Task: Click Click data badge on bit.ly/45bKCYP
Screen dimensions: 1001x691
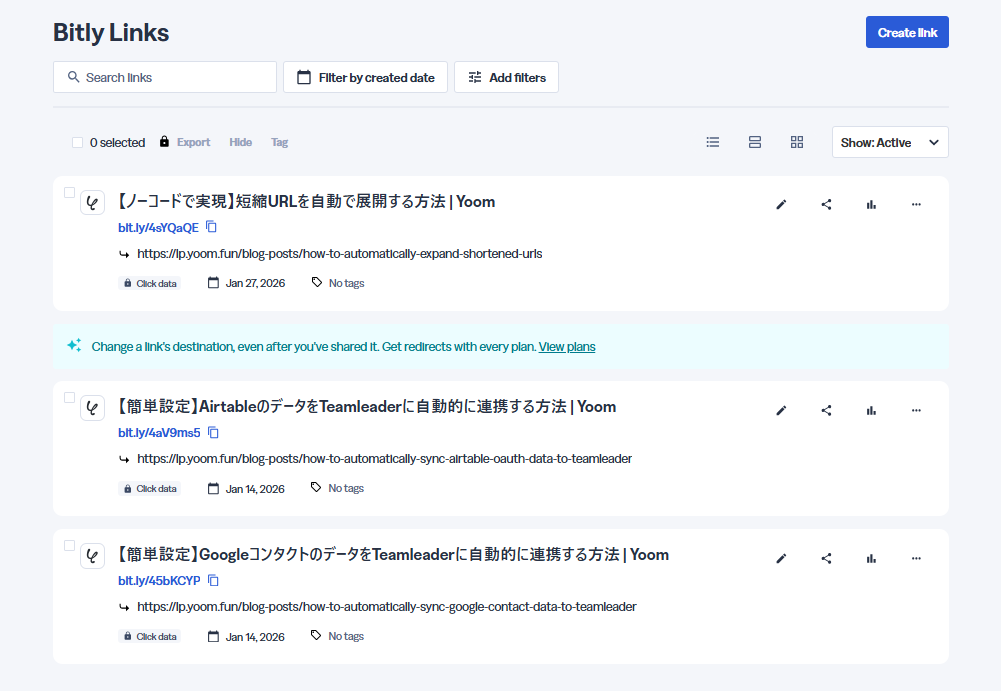Action: (149, 637)
